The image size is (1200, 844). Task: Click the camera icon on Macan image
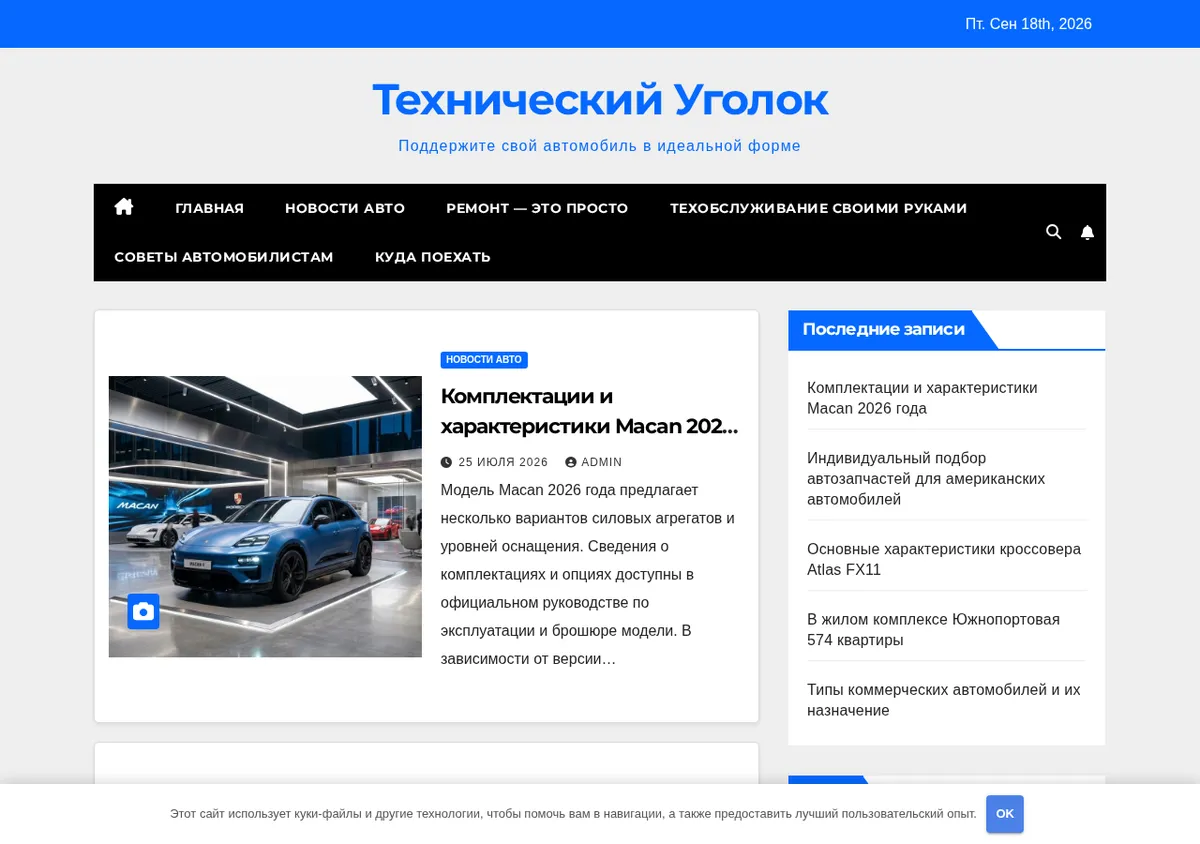point(143,611)
